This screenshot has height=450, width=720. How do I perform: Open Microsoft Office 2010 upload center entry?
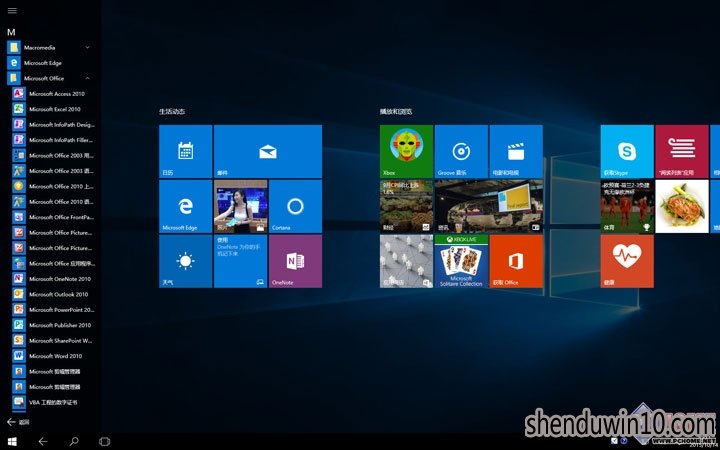click(53, 186)
